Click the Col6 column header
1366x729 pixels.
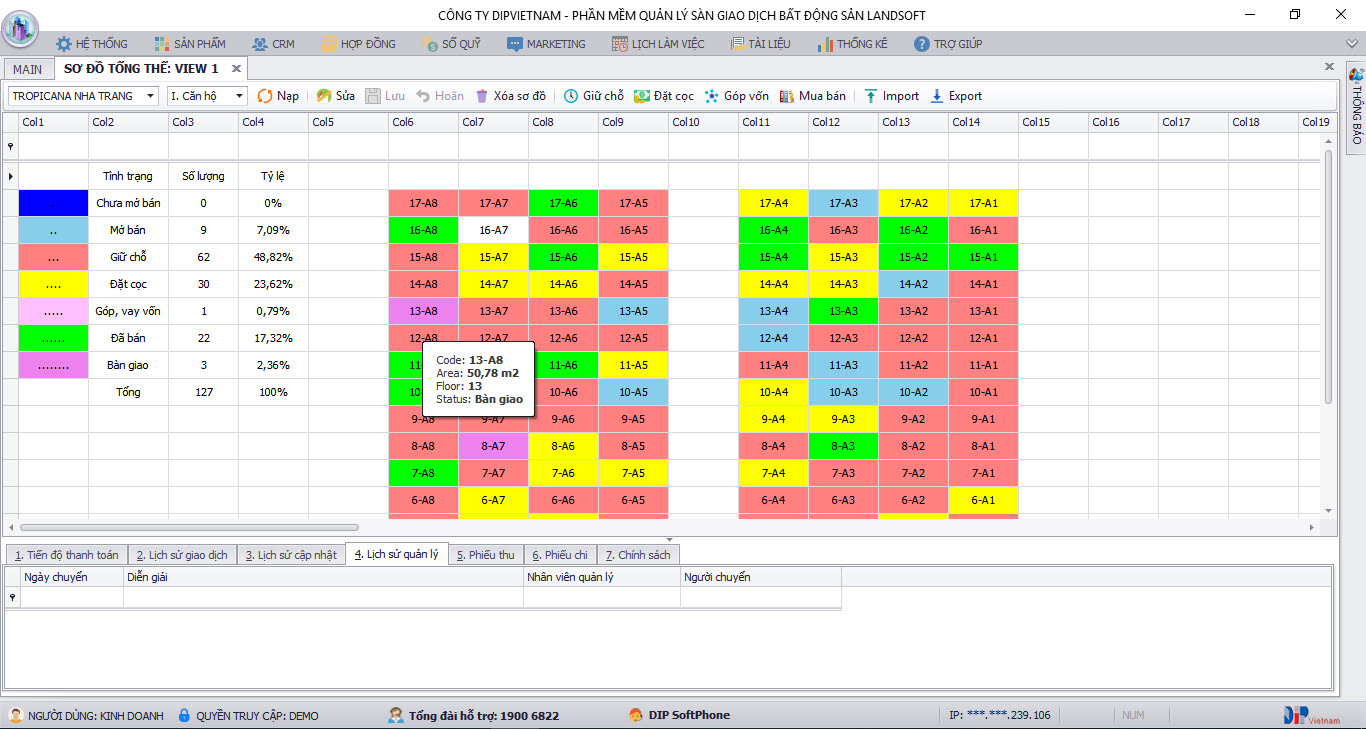pyautogui.click(x=423, y=122)
